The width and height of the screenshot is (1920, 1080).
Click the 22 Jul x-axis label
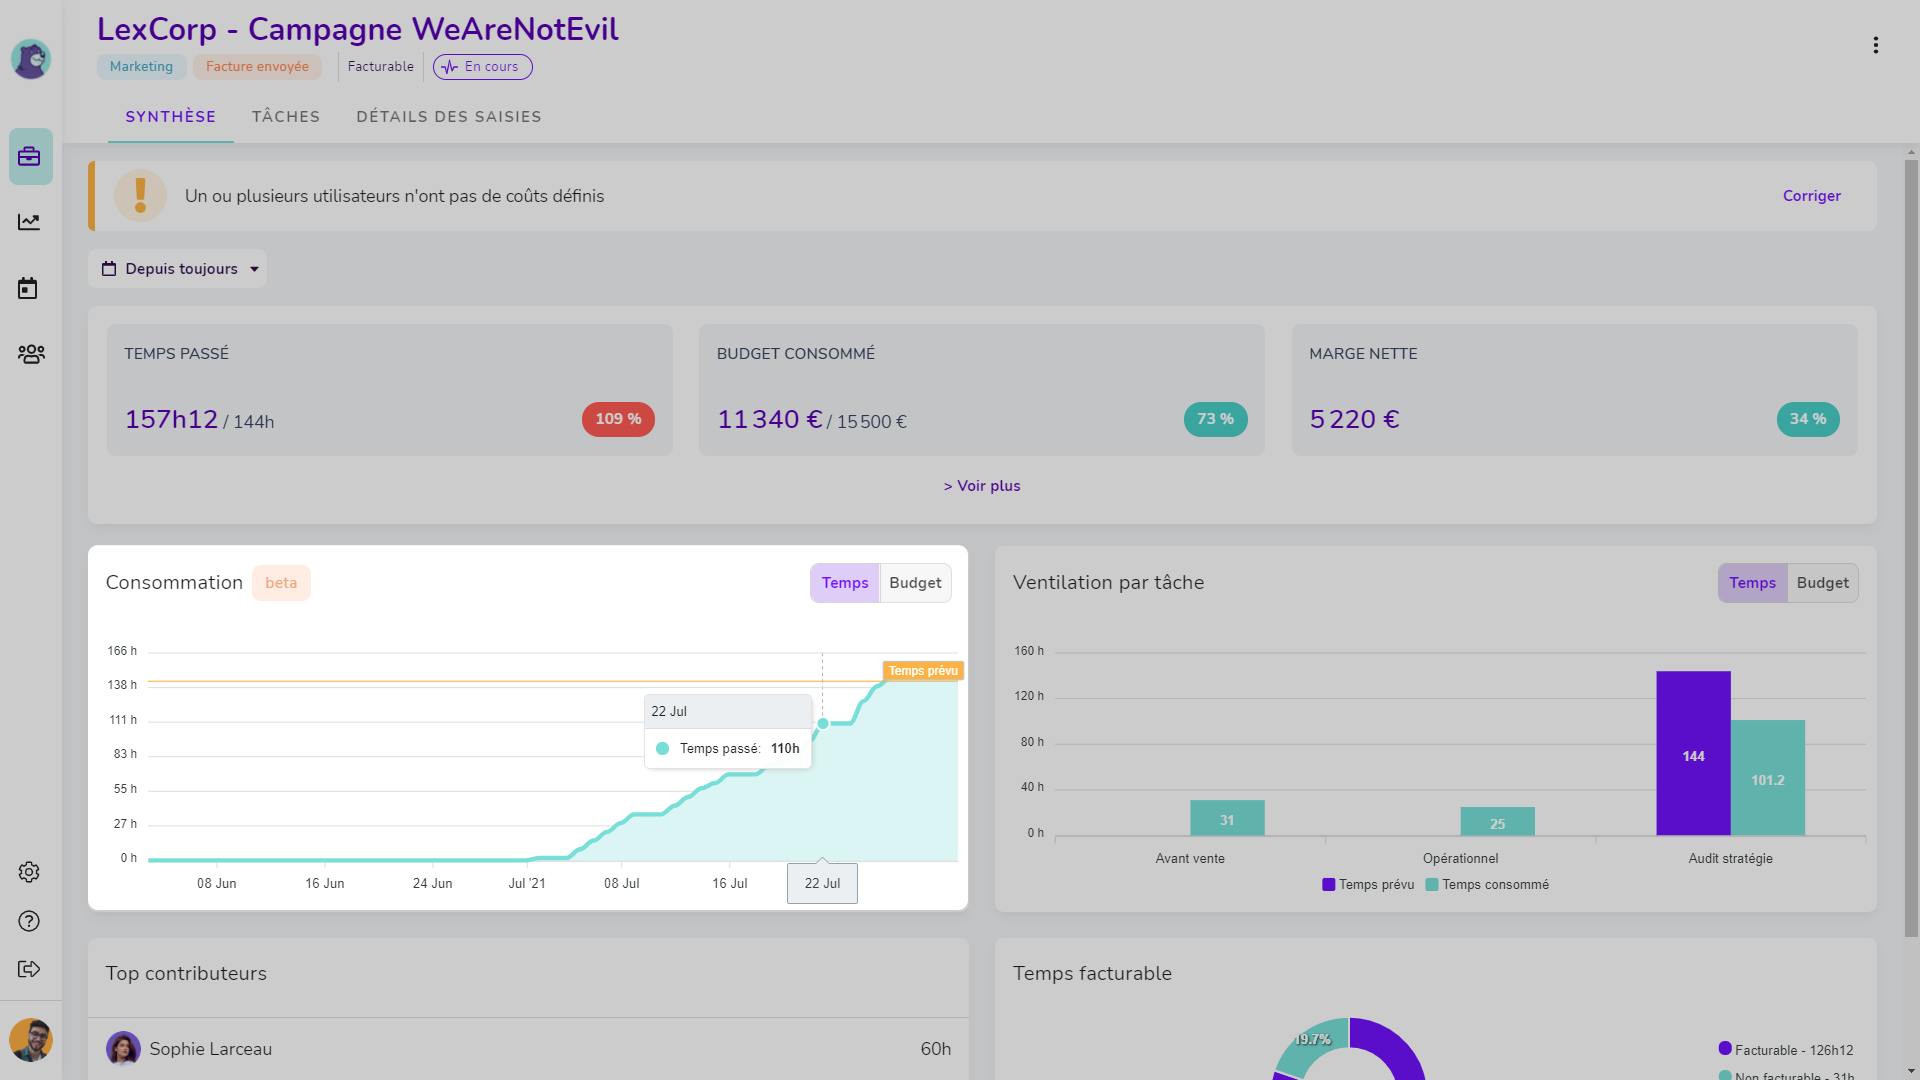[822, 884]
